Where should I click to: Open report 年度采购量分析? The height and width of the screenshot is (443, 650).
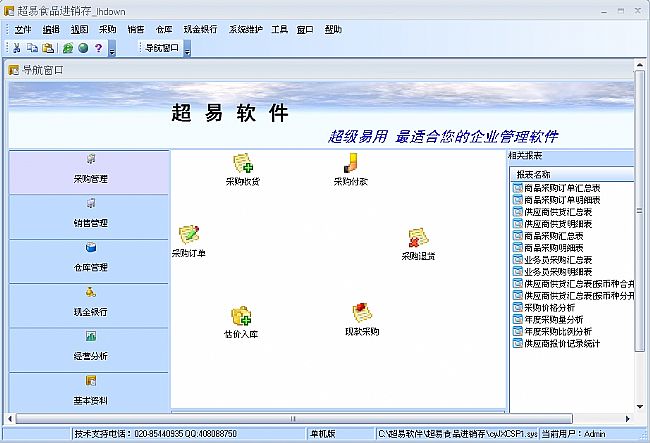click(x=548, y=320)
